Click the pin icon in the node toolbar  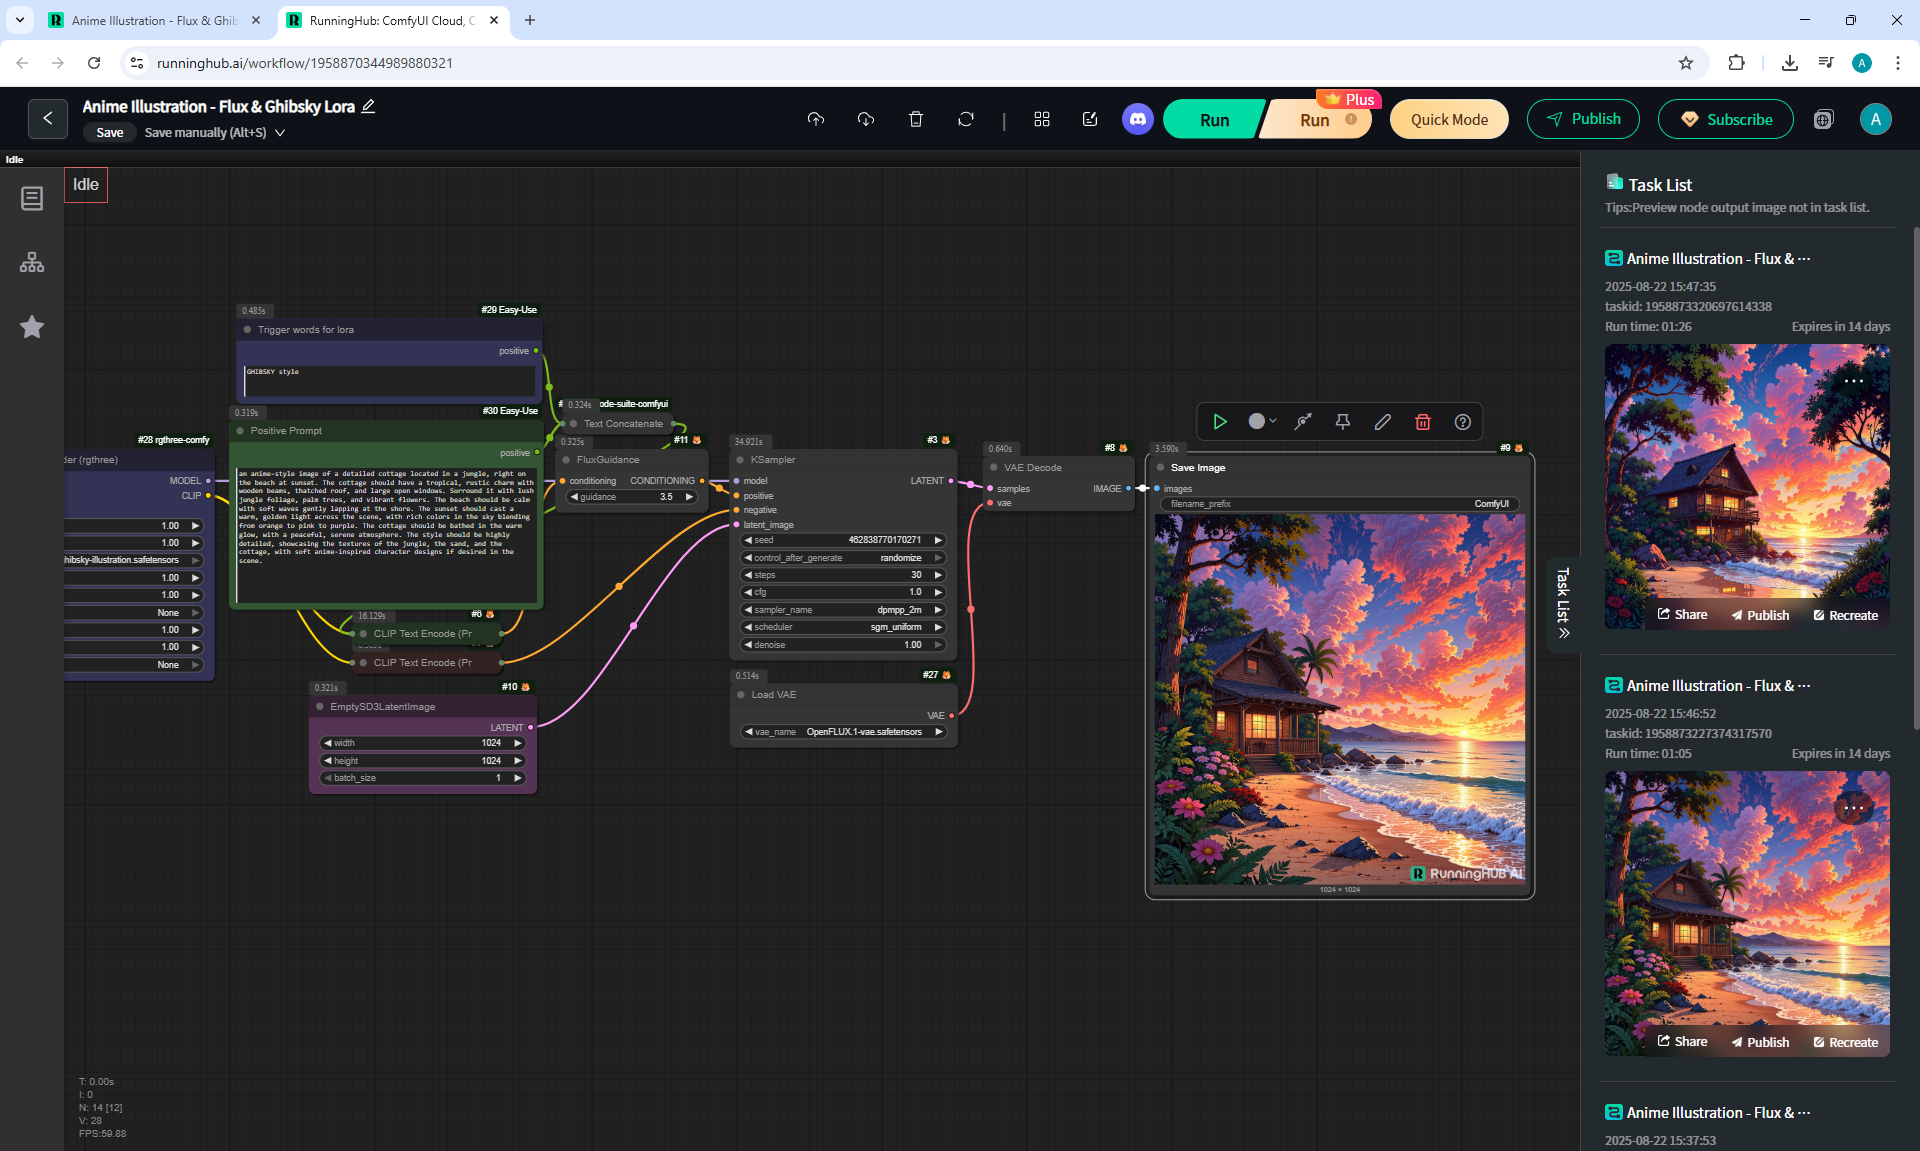[1342, 422]
